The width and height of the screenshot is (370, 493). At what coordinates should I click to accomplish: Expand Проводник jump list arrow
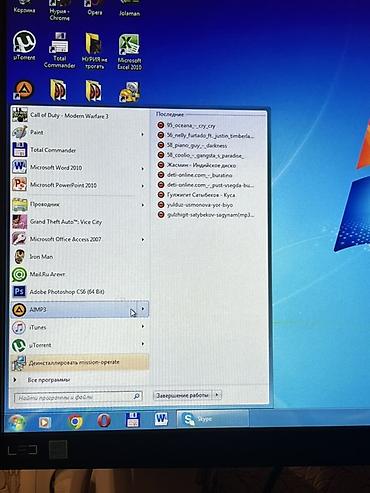(x=143, y=205)
